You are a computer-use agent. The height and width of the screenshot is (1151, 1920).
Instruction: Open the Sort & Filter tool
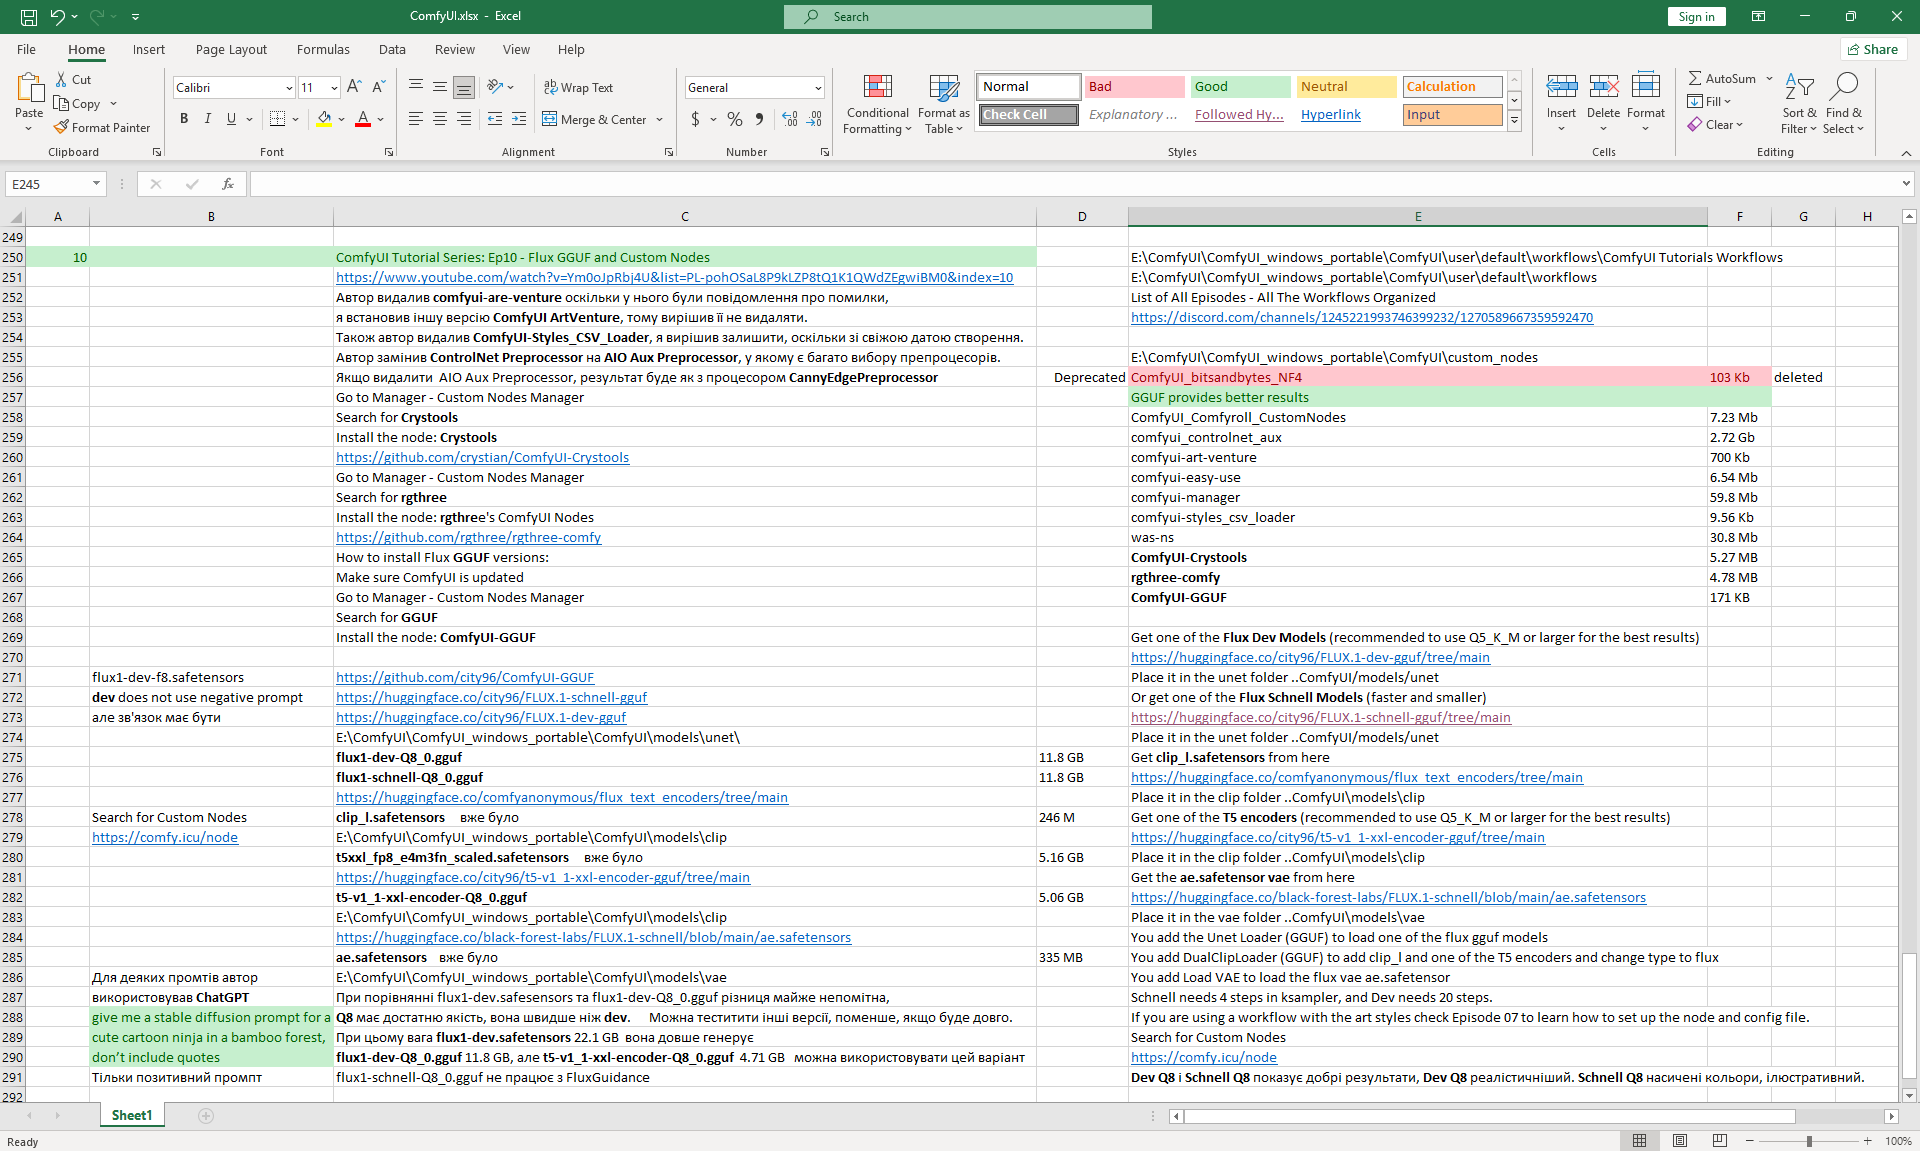pyautogui.click(x=1798, y=104)
